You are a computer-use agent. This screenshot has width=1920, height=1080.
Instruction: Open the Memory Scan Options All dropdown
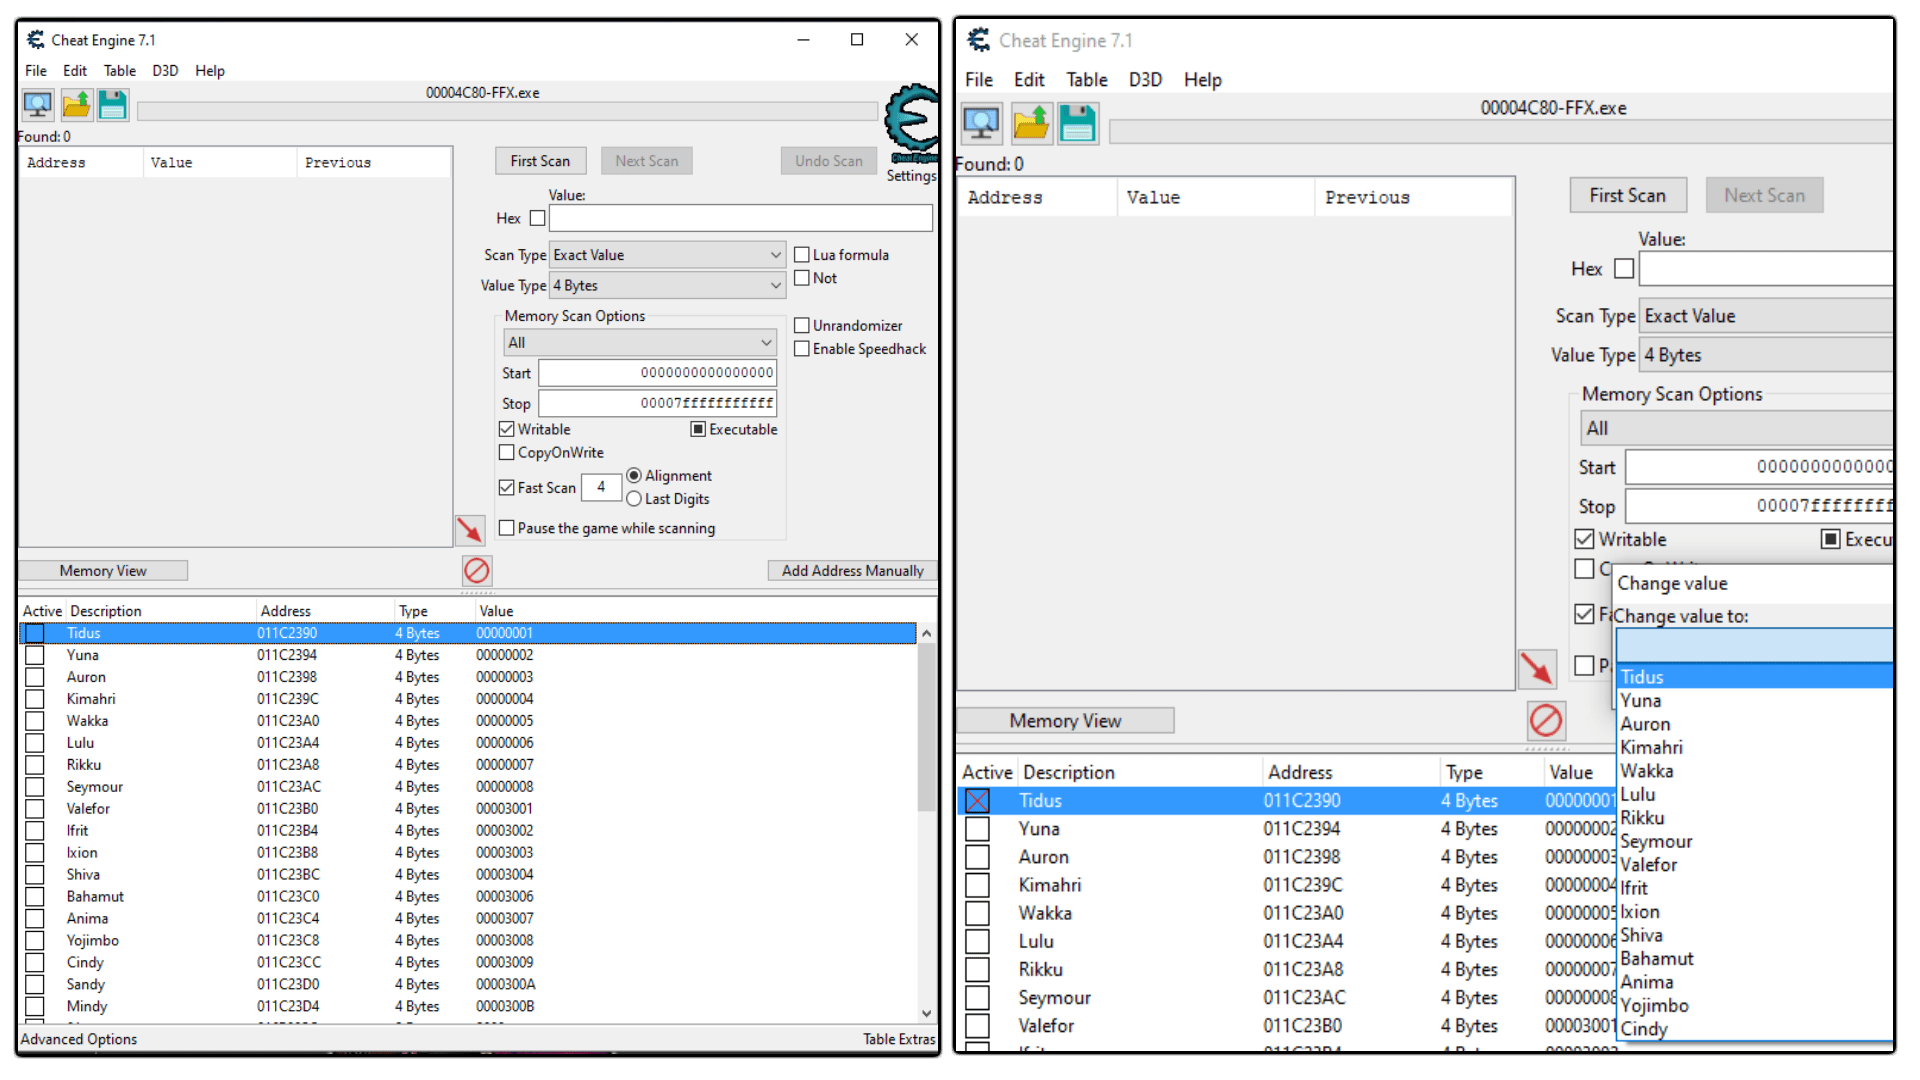[x=640, y=342]
